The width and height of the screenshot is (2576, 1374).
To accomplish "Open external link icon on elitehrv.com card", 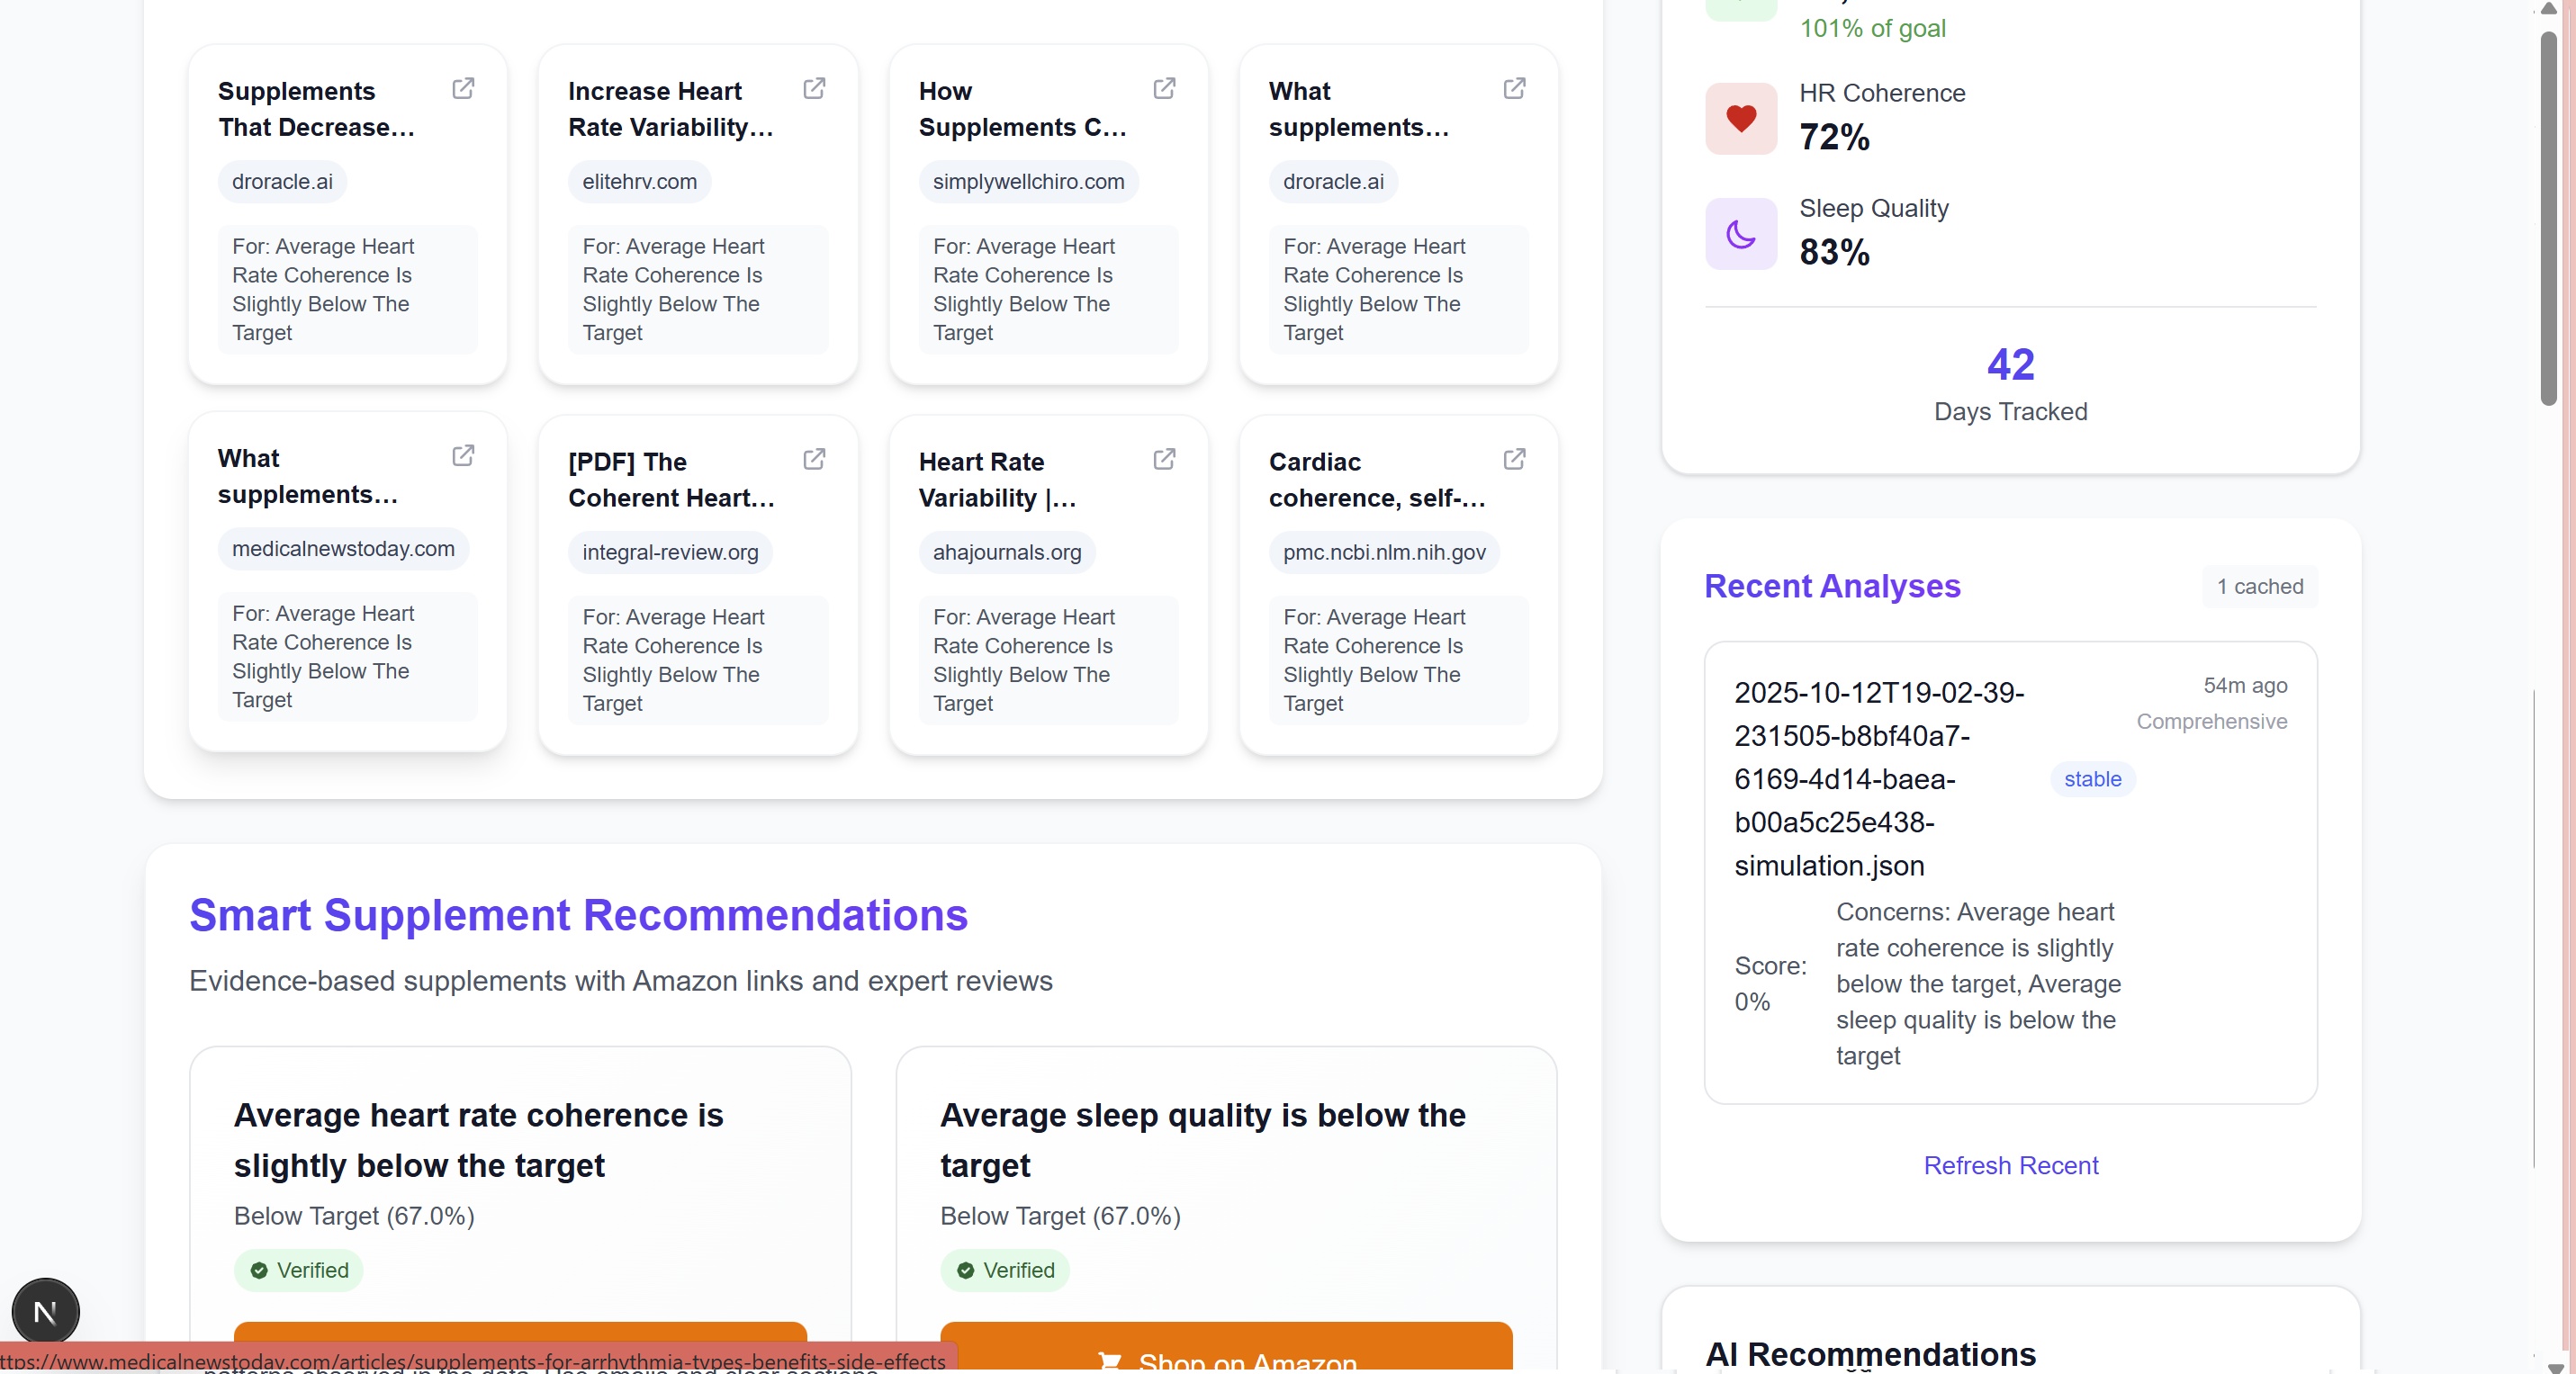I will click(x=814, y=89).
